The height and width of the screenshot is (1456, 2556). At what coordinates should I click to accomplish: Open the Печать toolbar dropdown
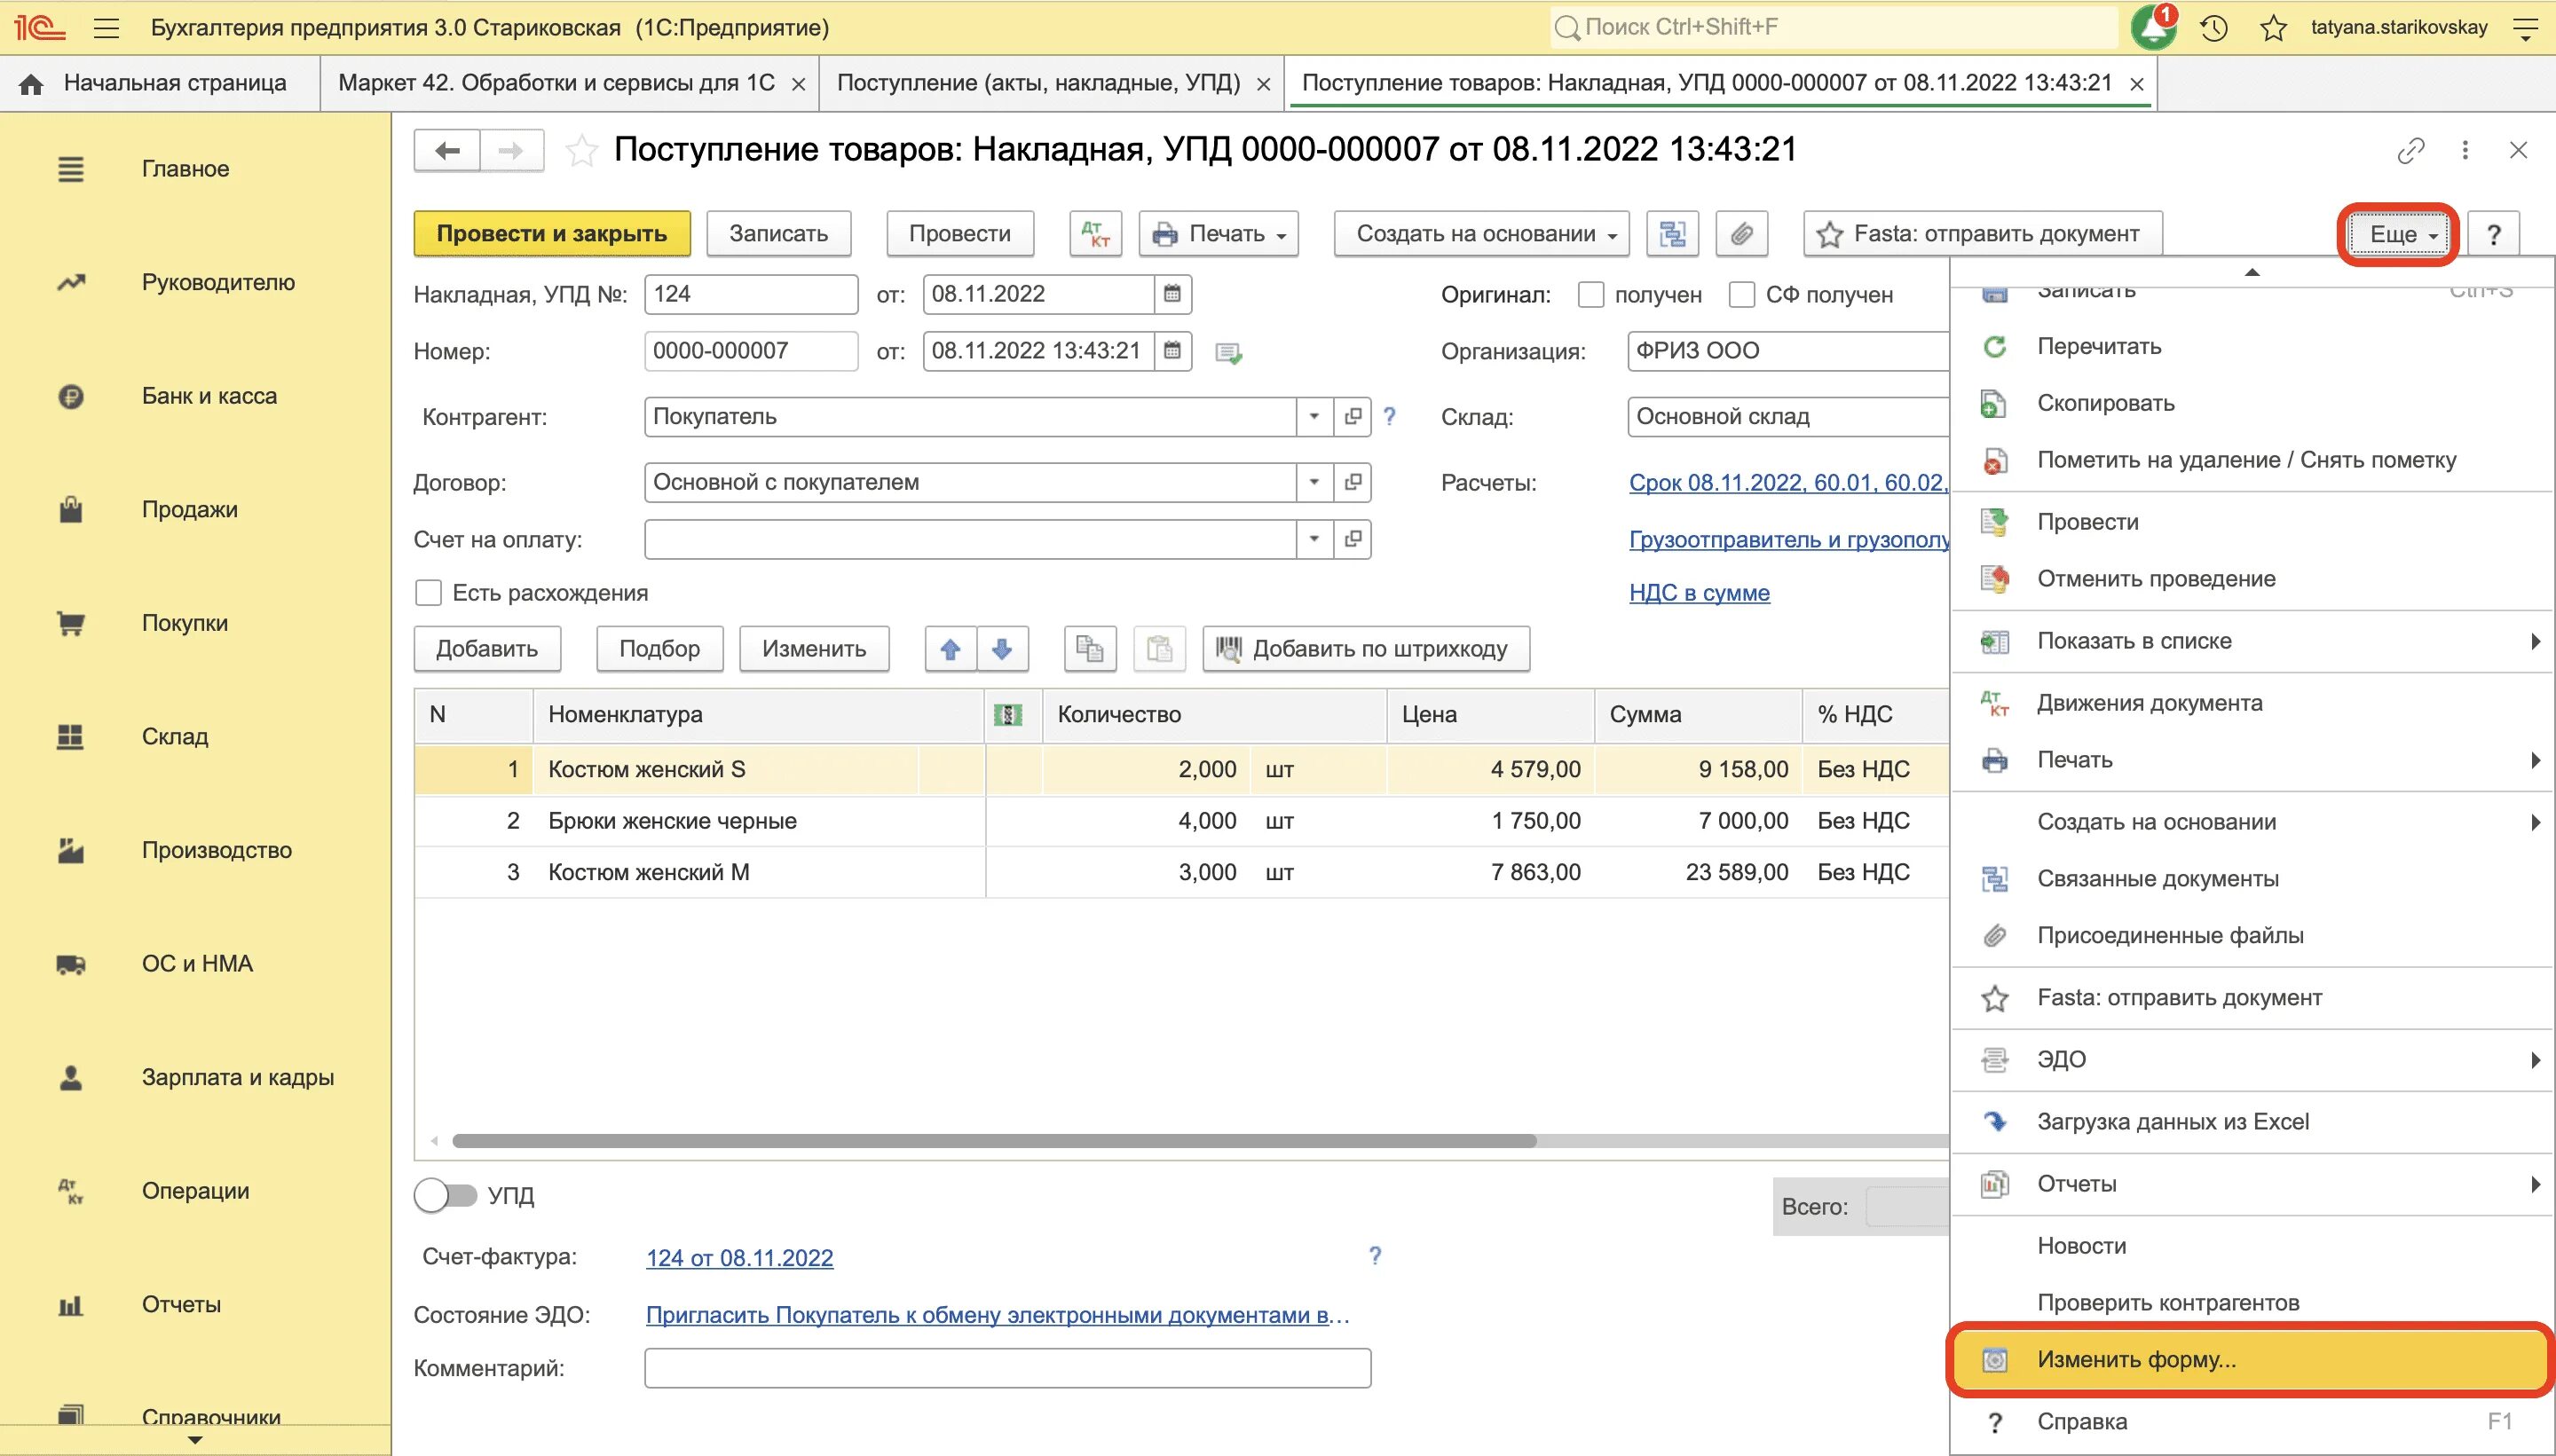(1218, 234)
